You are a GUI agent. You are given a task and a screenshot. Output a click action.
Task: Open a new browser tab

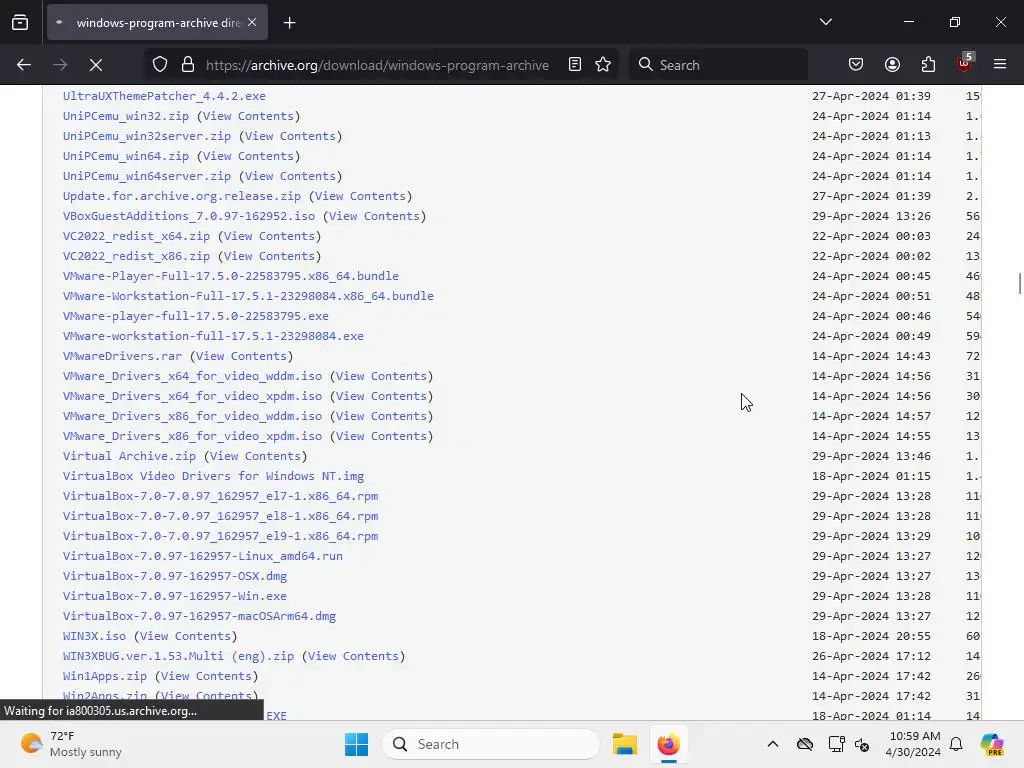tap(289, 23)
